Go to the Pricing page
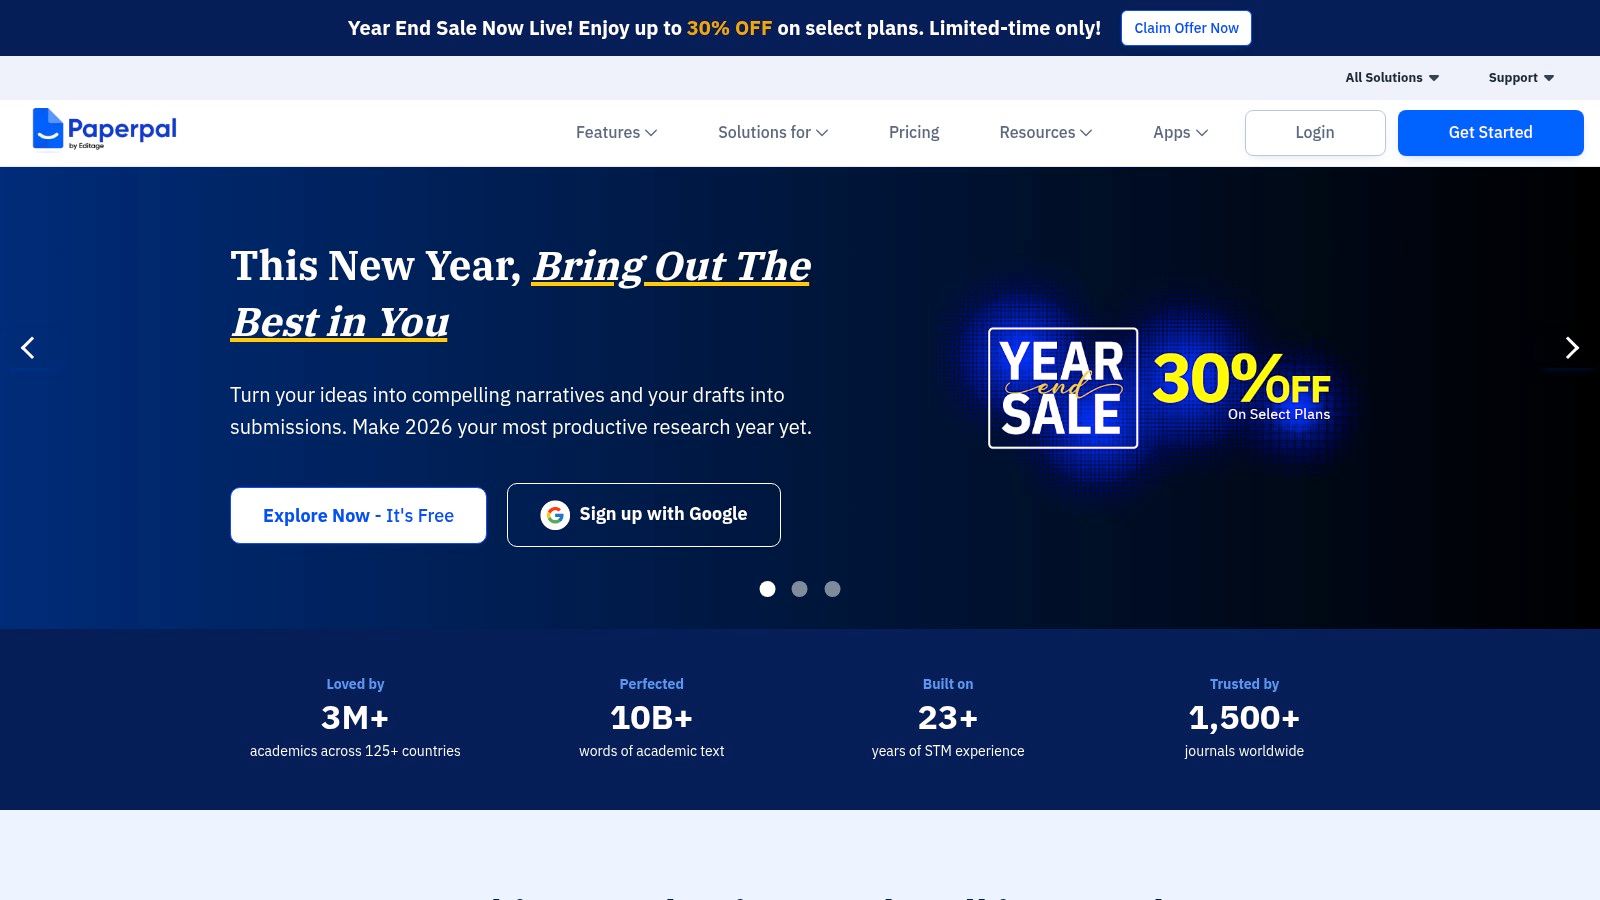1600x900 pixels. pos(914,132)
